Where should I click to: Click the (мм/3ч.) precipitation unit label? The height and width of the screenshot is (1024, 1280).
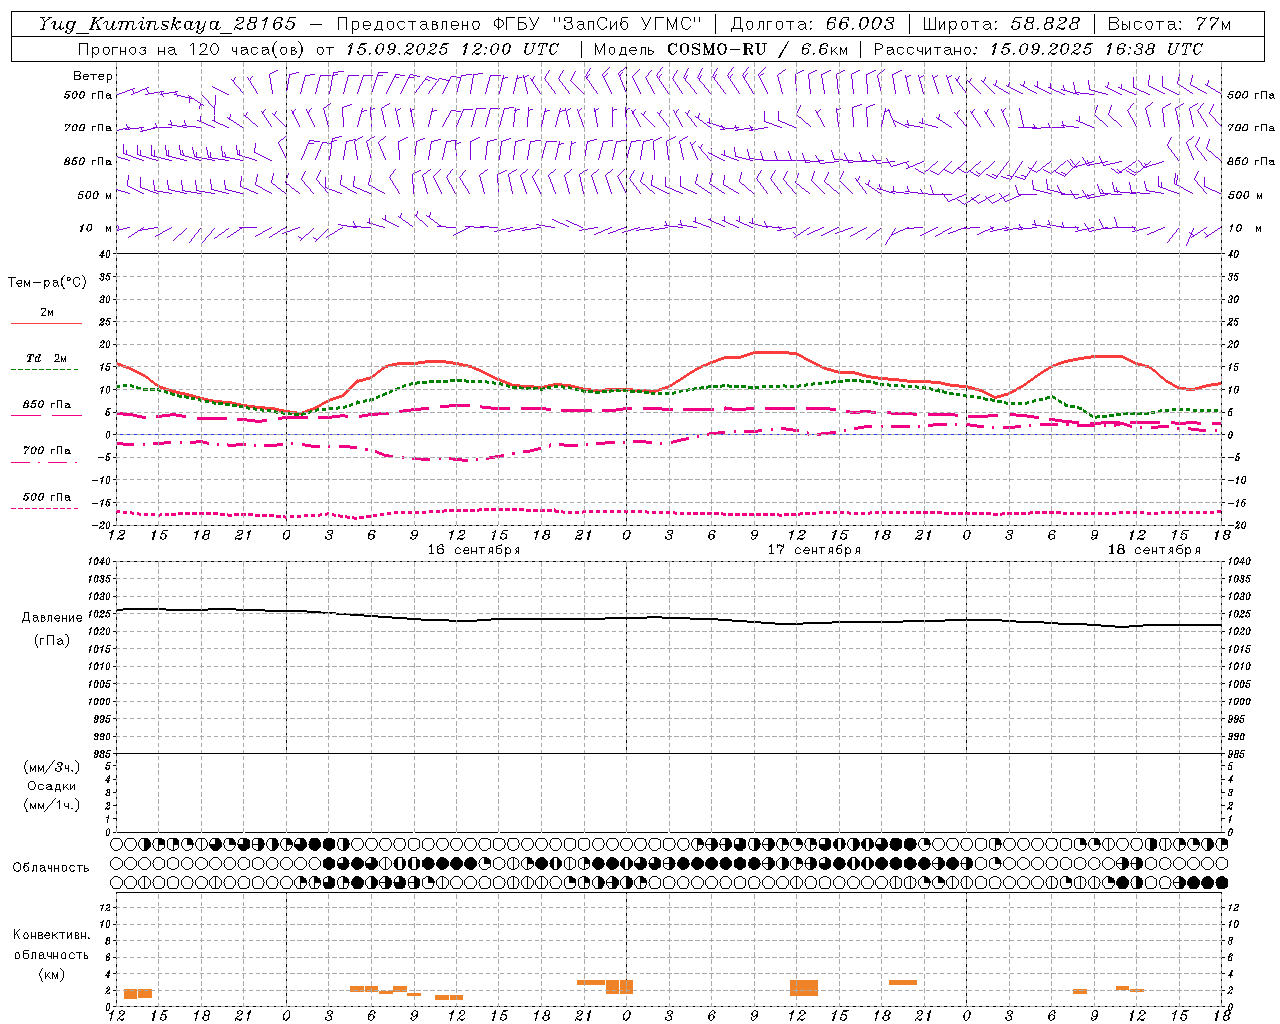[x=51, y=768]
